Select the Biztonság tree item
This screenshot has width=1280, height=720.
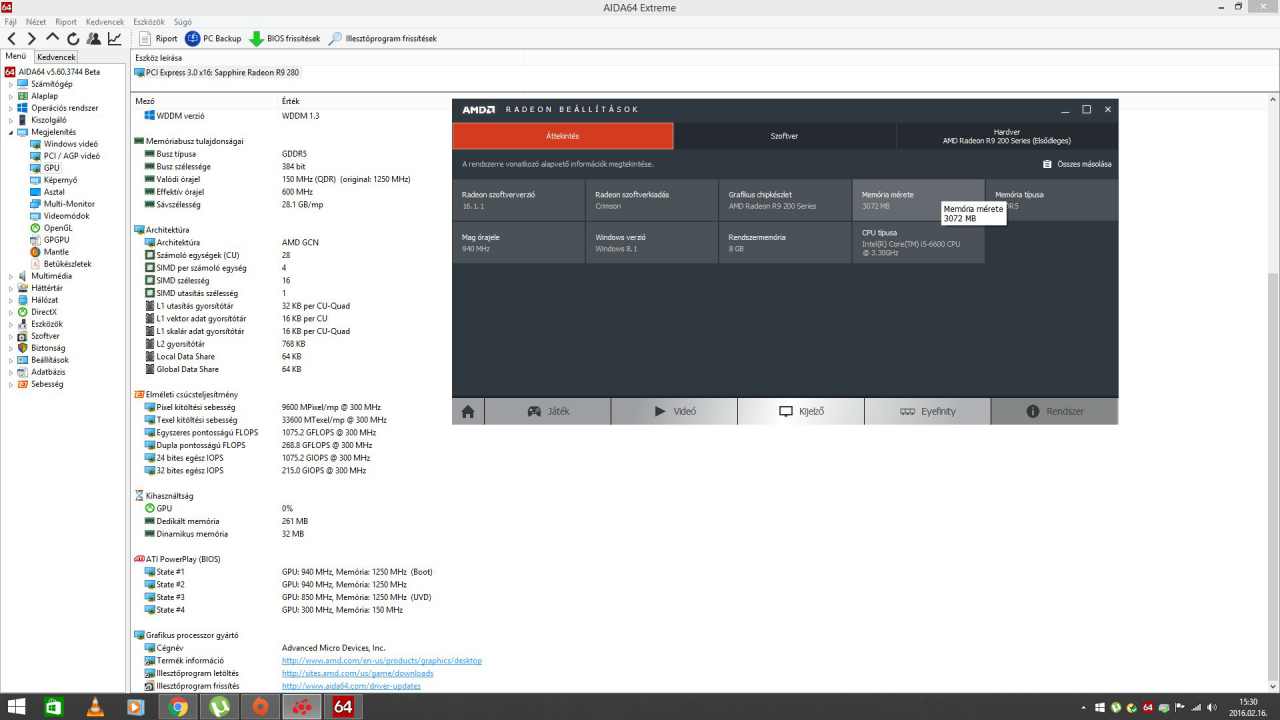coord(48,348)
